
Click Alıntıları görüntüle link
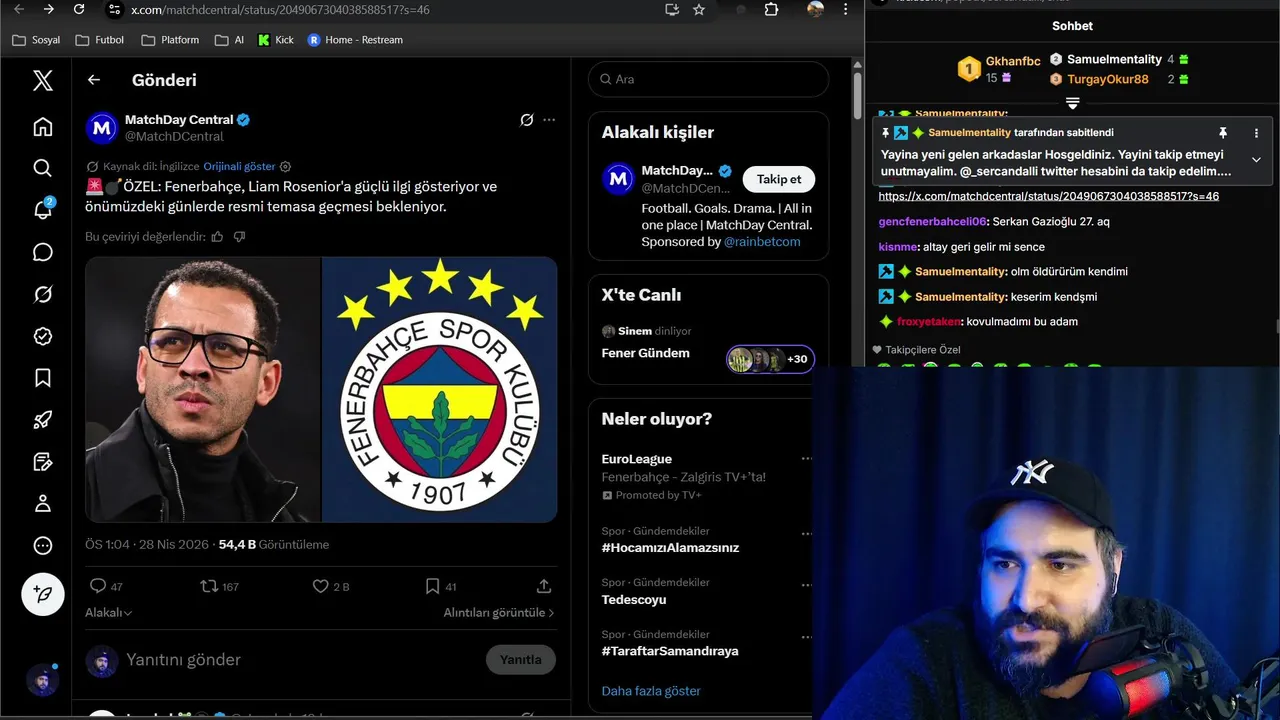499,613
